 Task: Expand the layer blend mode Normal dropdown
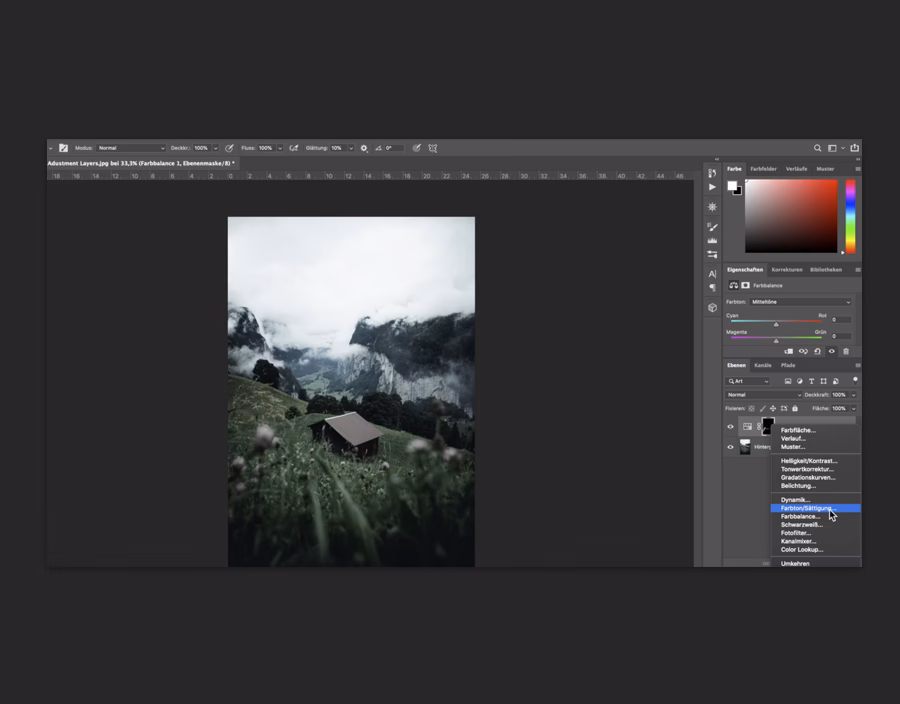(x=763, y=395)
